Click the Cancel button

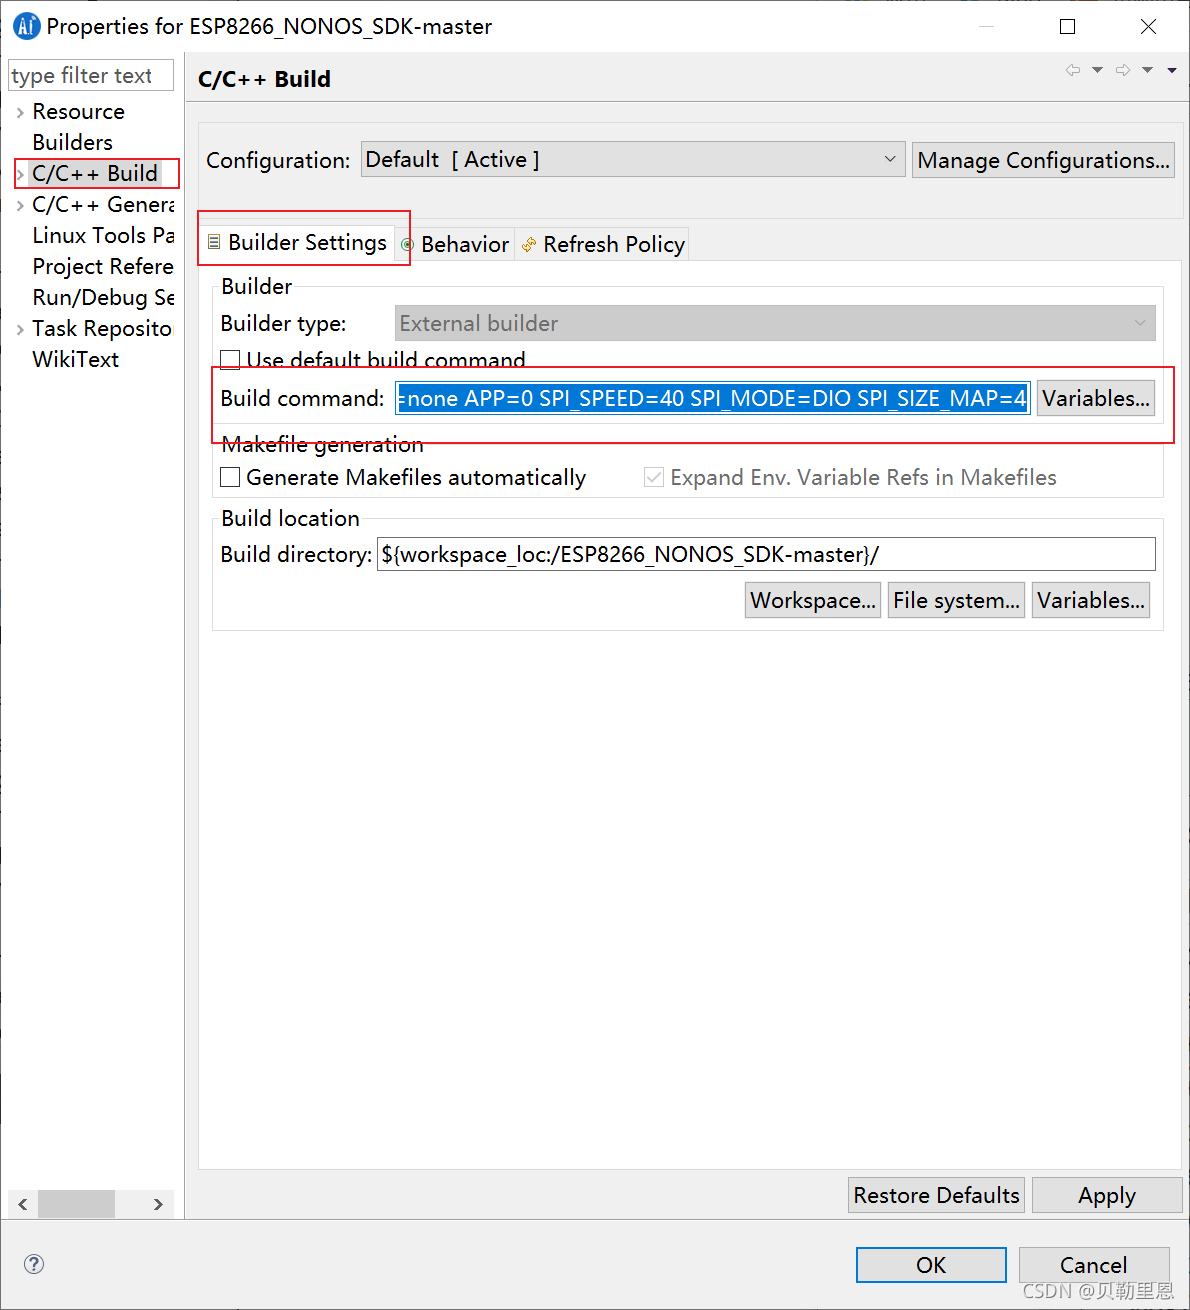(x=1094, y=1265)
